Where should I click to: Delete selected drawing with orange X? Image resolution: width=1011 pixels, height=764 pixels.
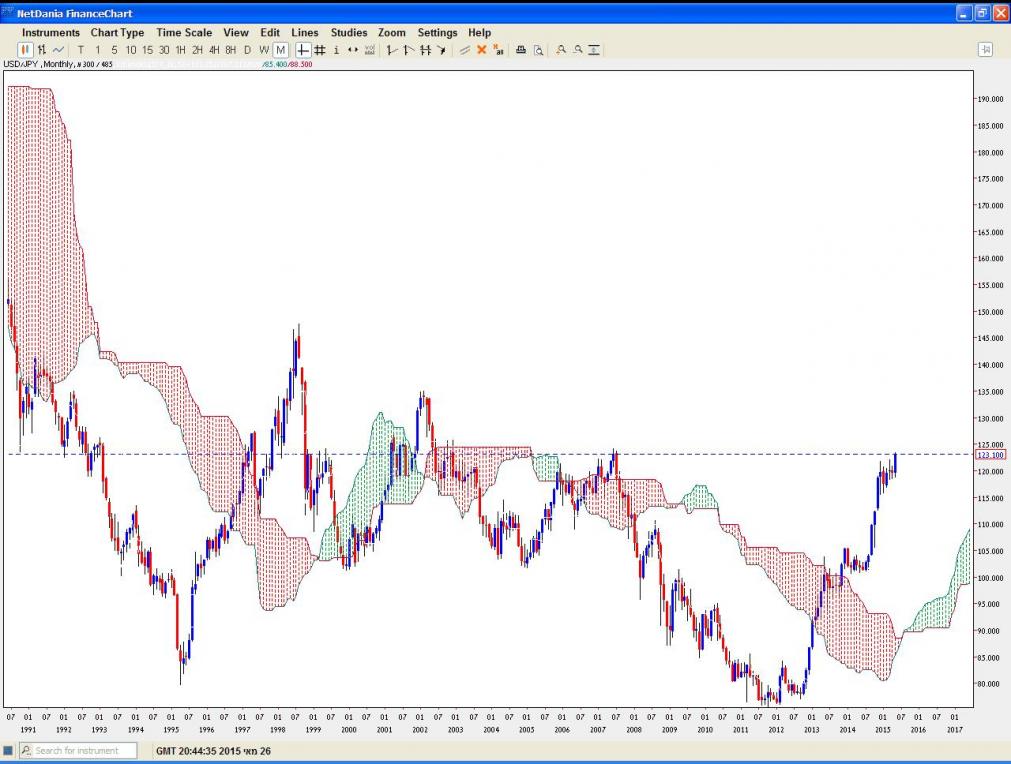481,50
